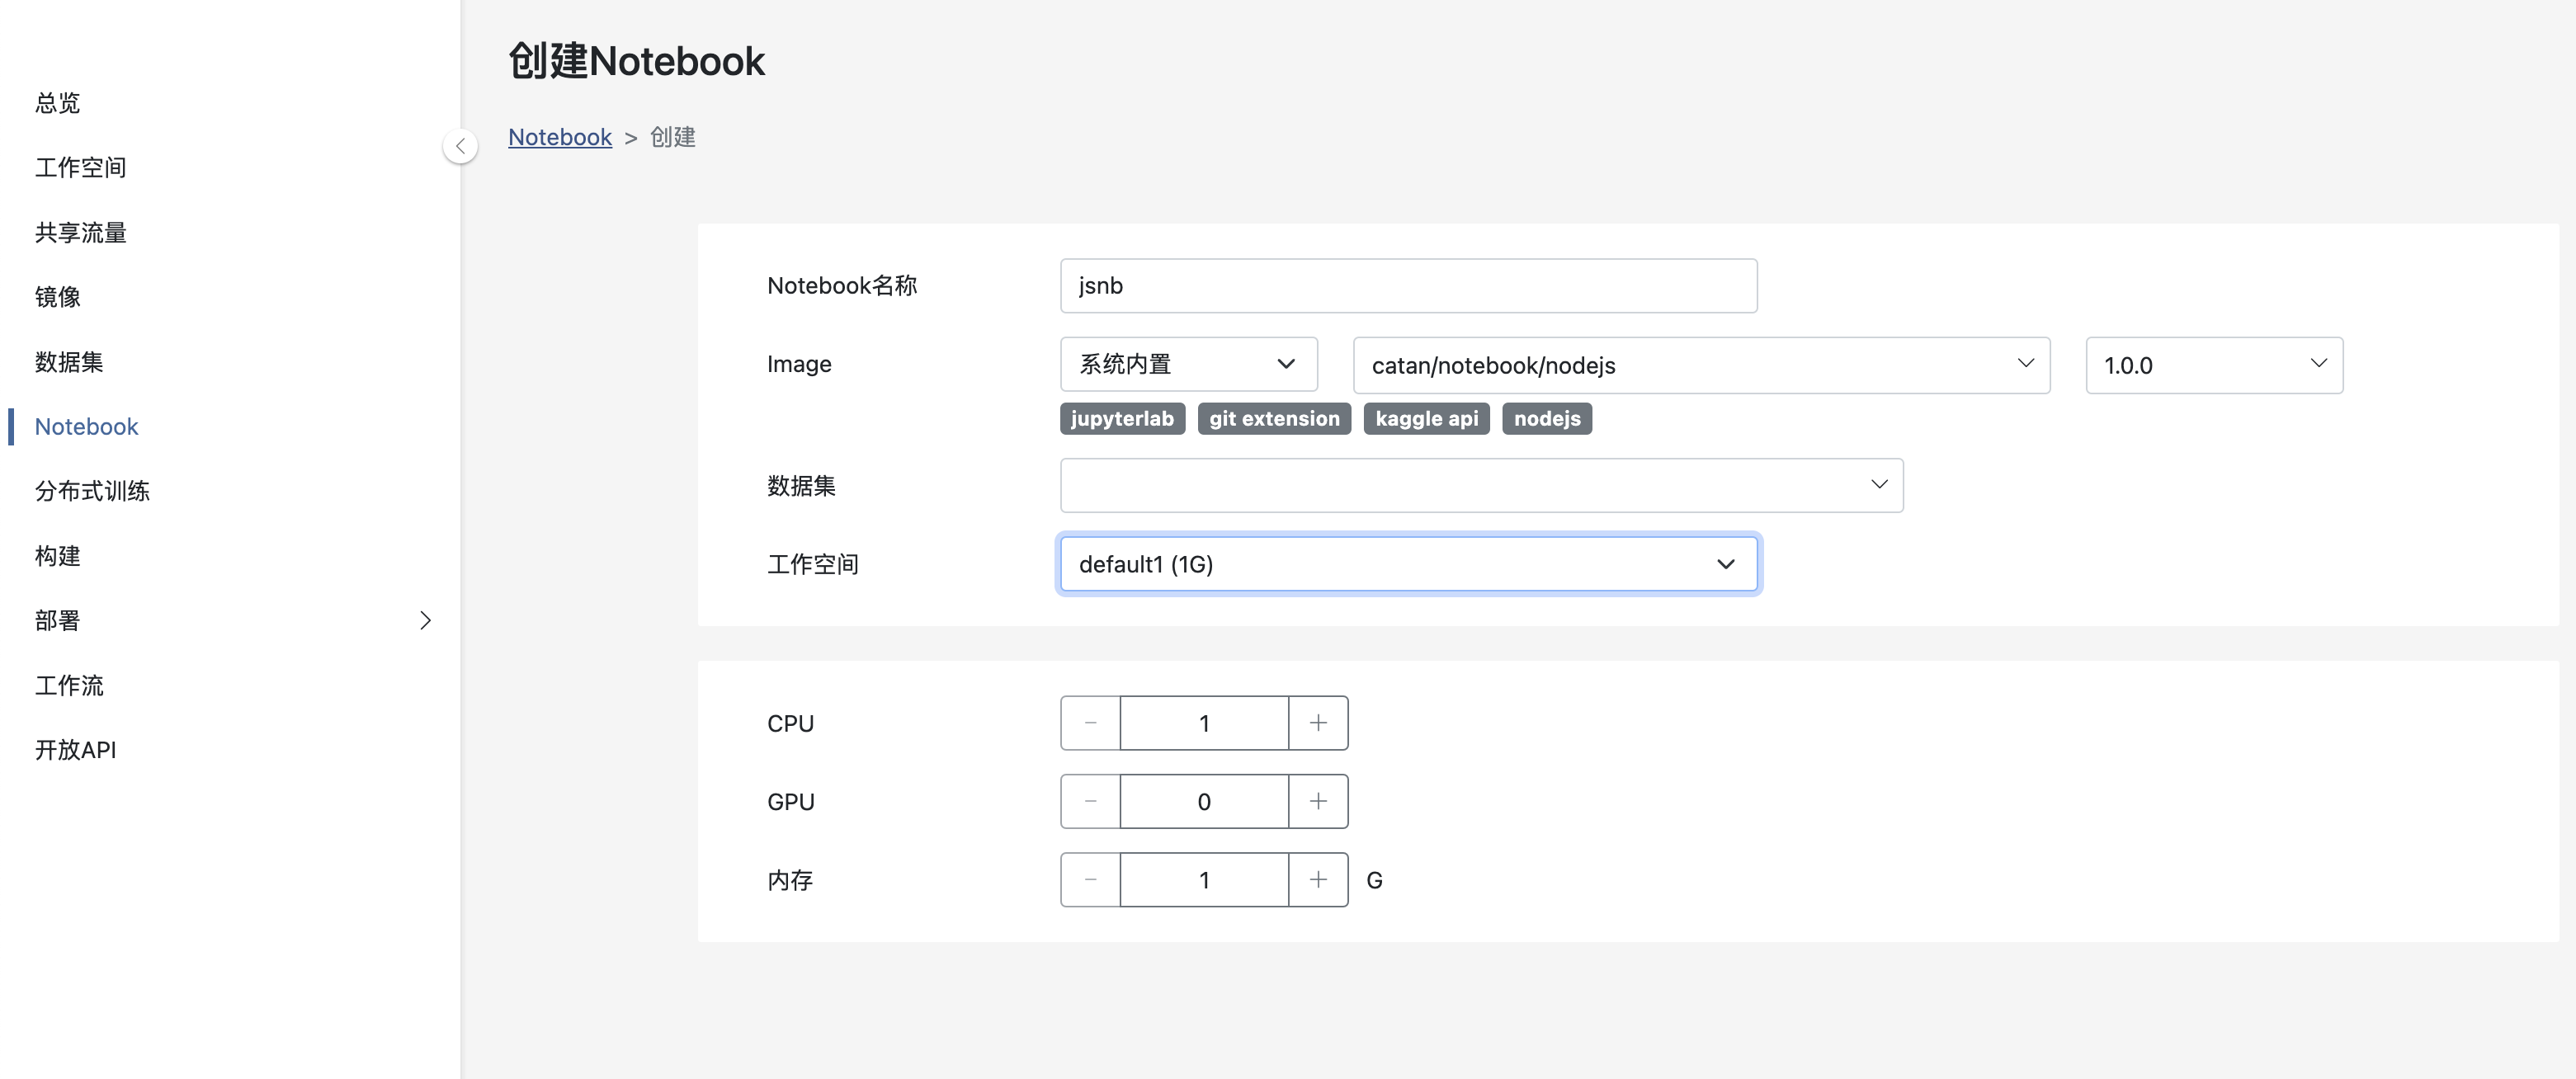Increase CPU count with plus button
Screen dimensions: 2576x1079
(1318, 723)
